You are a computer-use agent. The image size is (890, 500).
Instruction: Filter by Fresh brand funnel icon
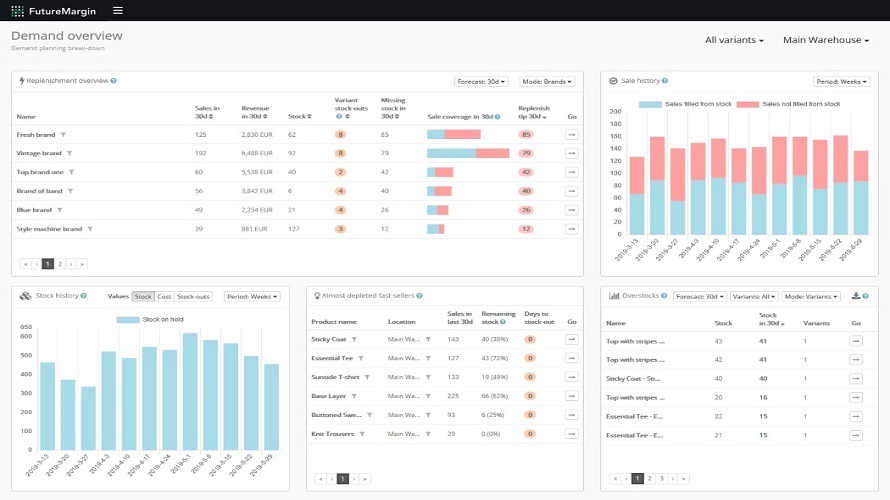63,135
